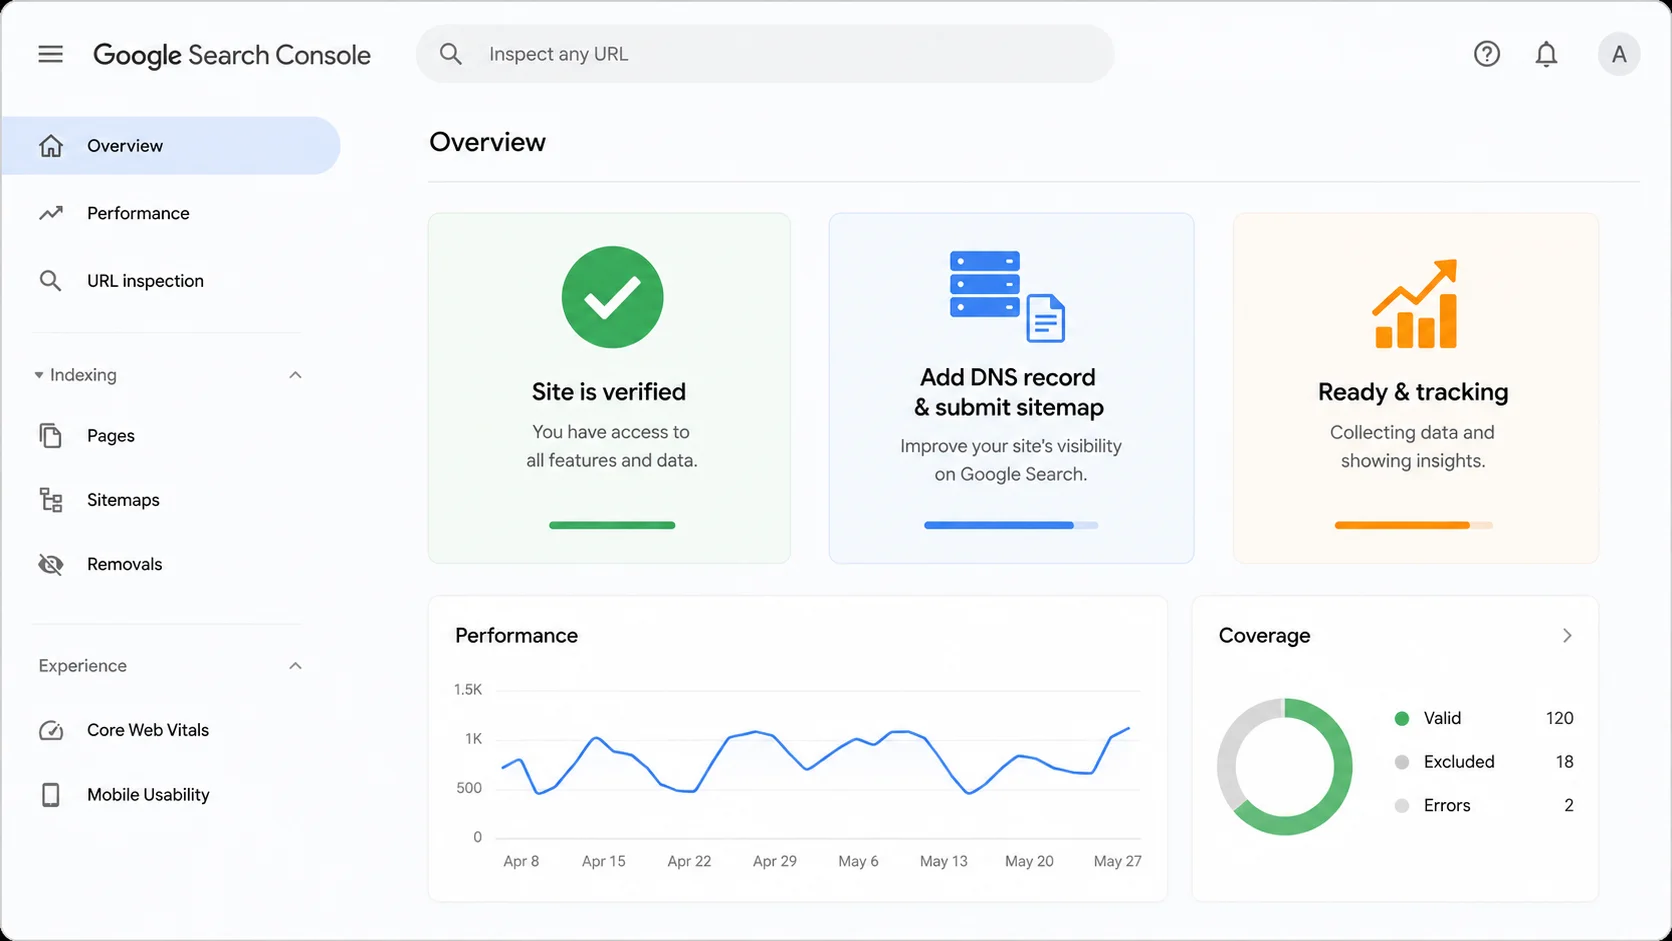Screen dimensions: 1672x941
Task: Click the Apr 8 axis label
Action: point(521,861)
